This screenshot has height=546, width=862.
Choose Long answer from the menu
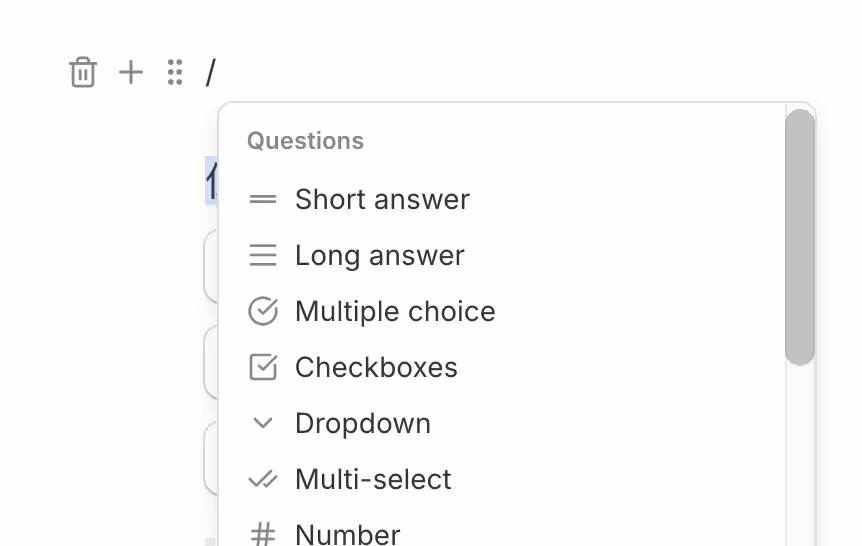379,256
